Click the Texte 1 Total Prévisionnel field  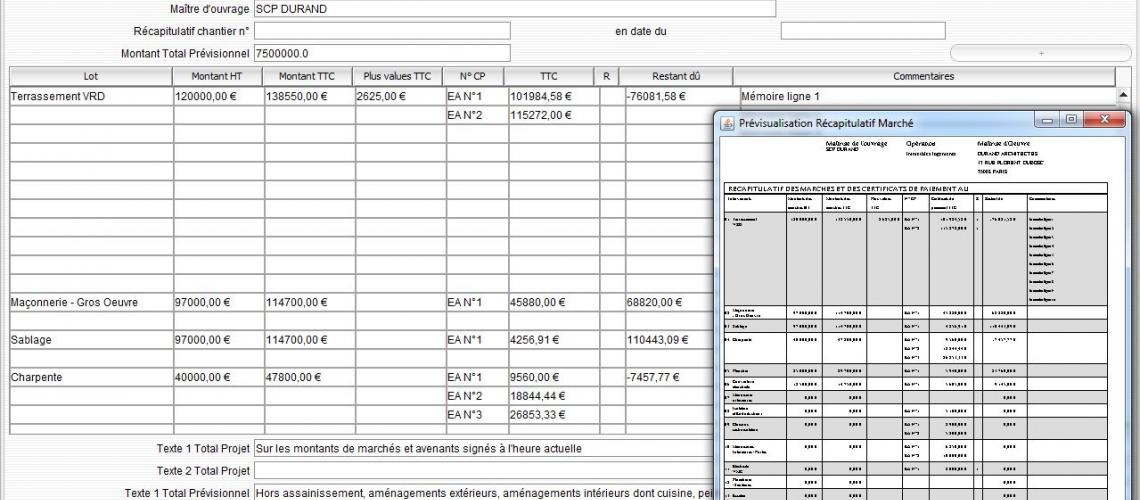pos(483,493)
